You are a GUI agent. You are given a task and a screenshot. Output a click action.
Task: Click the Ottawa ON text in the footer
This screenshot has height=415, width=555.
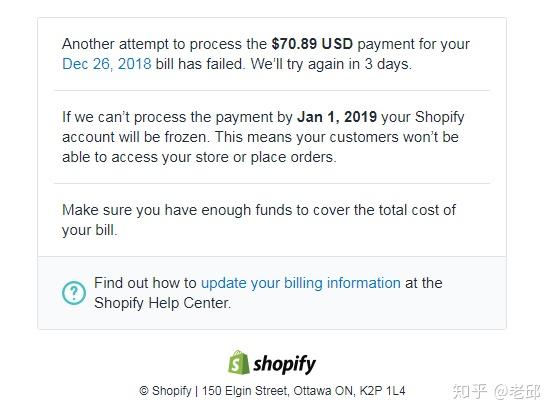323,391
